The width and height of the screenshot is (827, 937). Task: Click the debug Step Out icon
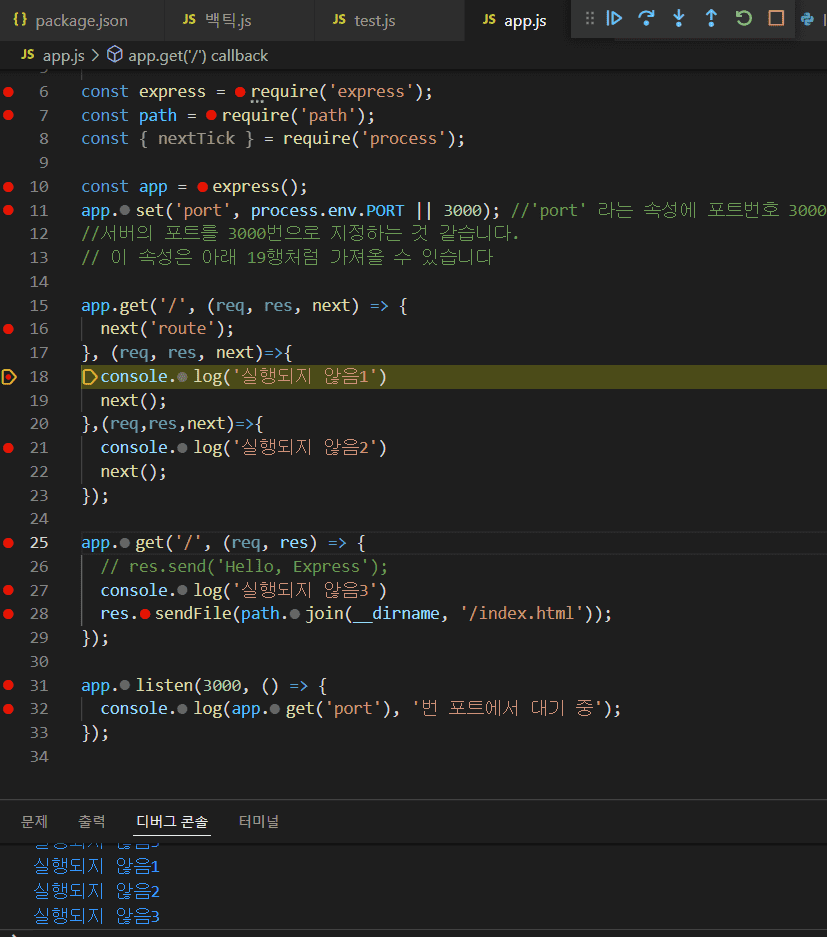coord(711,19)
